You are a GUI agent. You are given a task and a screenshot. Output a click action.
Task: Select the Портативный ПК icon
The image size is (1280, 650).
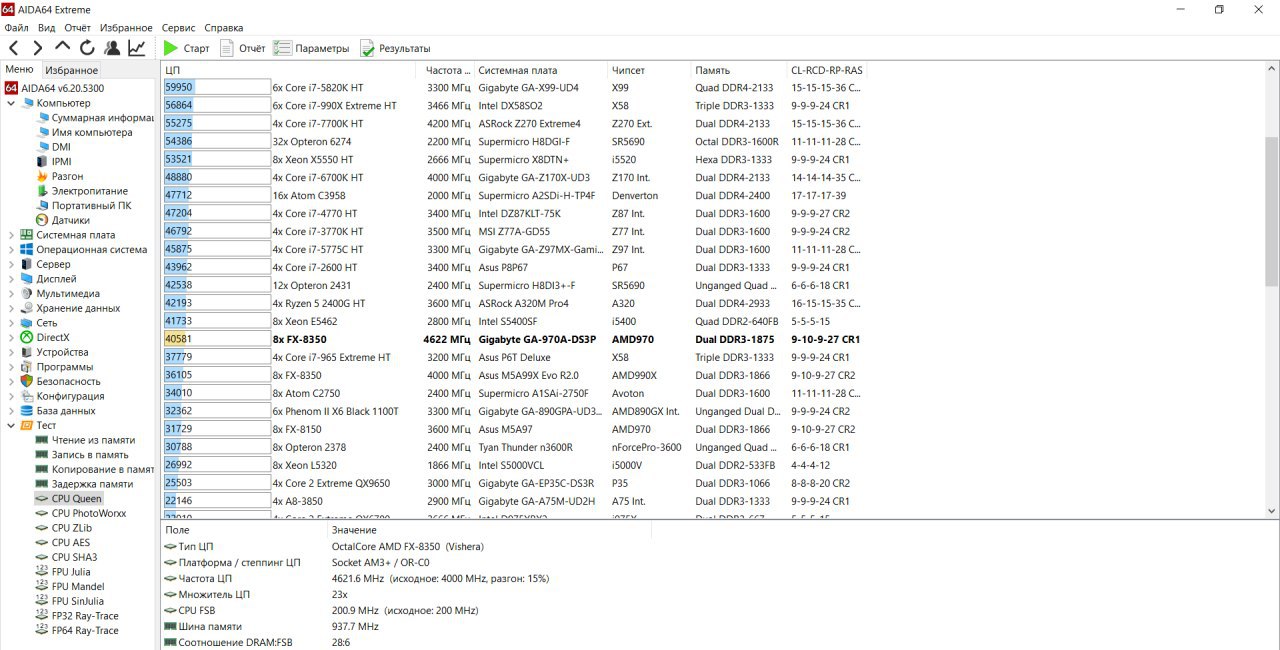point(42,206)
